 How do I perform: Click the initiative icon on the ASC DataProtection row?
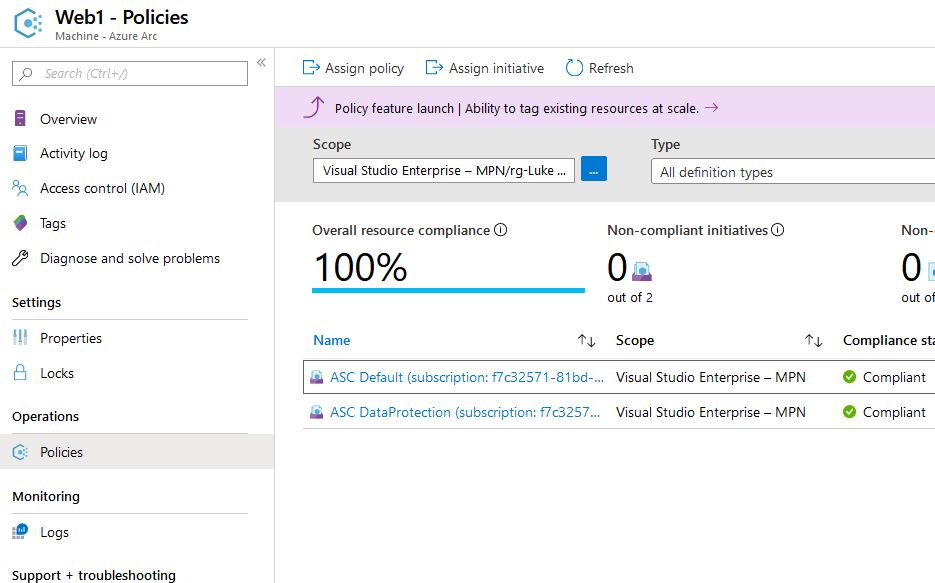coord(317,412)
